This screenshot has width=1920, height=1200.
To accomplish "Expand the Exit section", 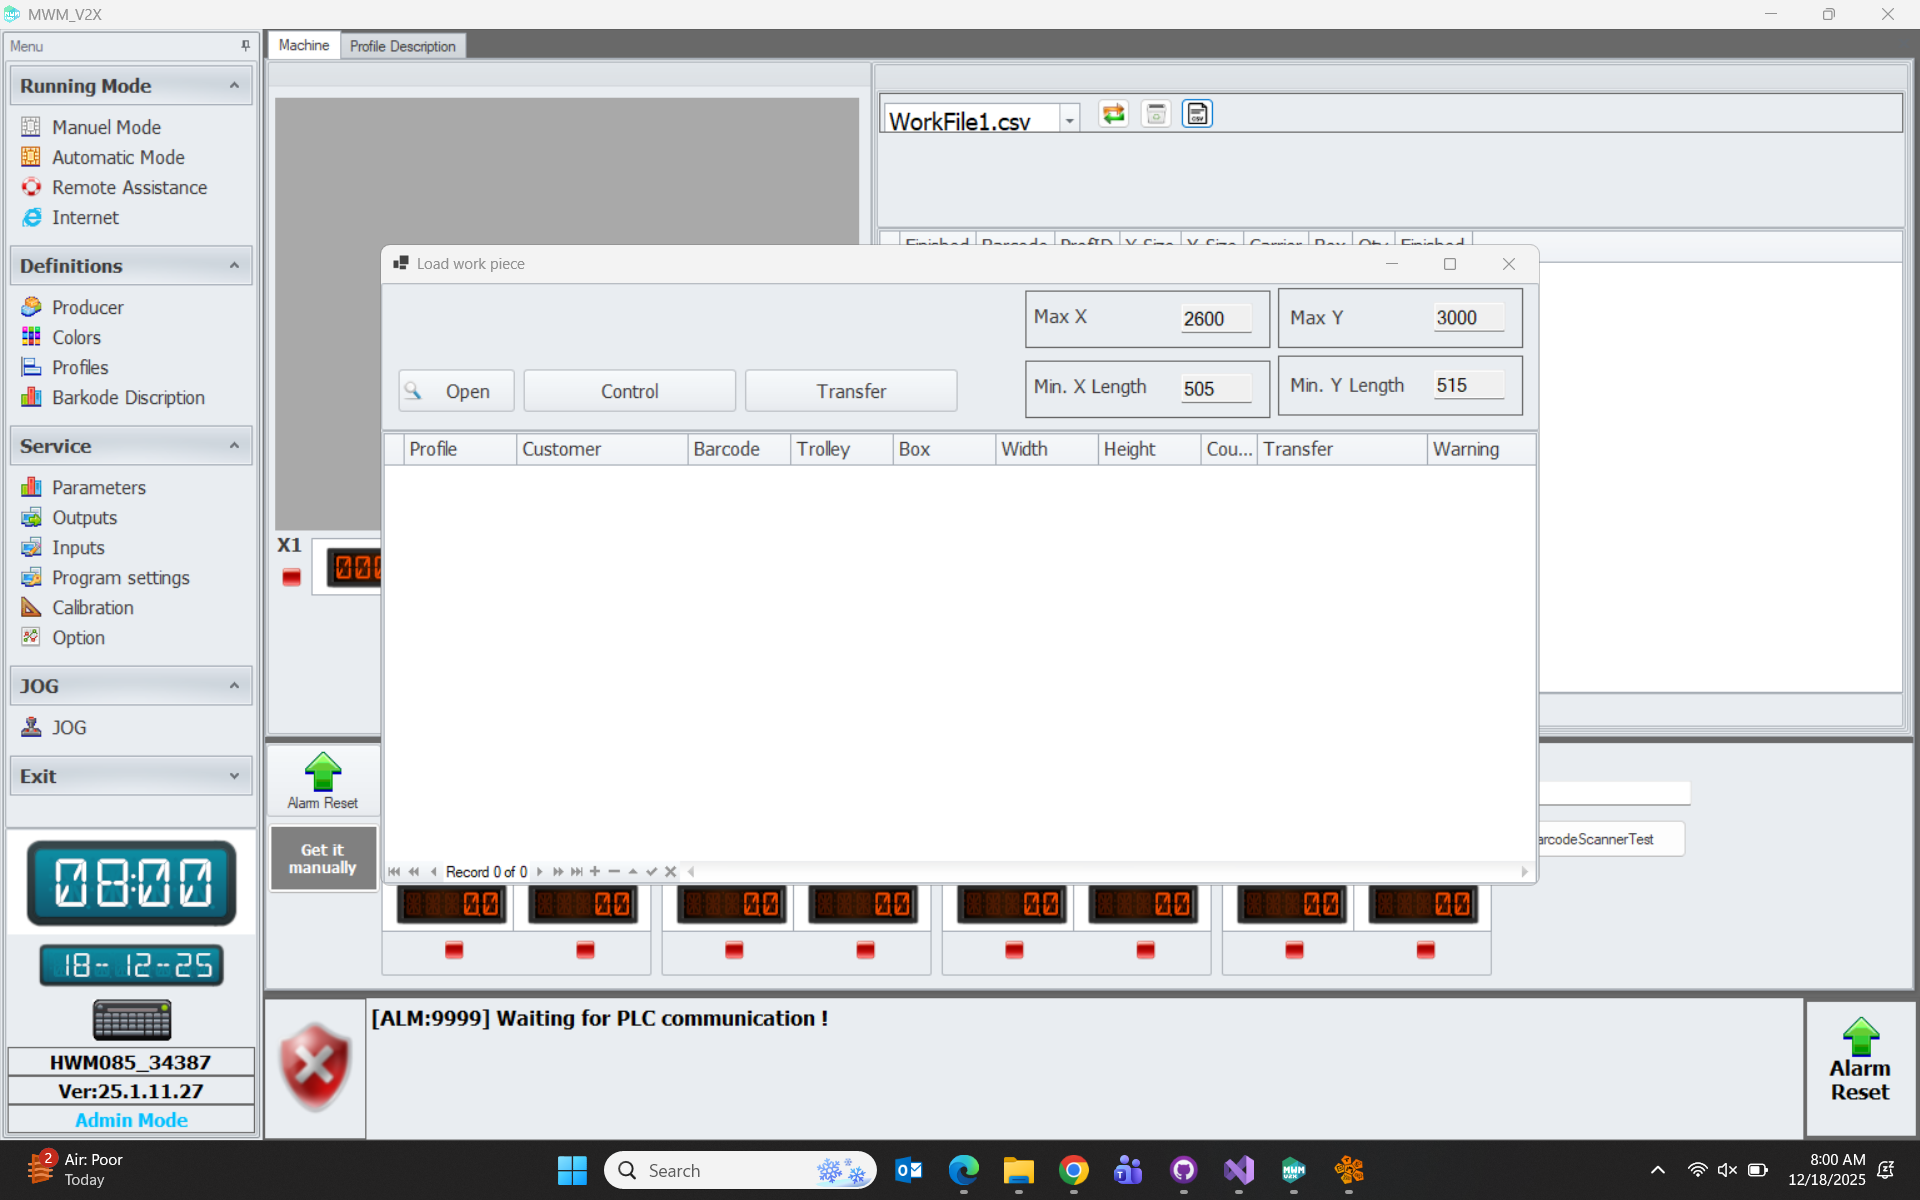I will (234, 776).
